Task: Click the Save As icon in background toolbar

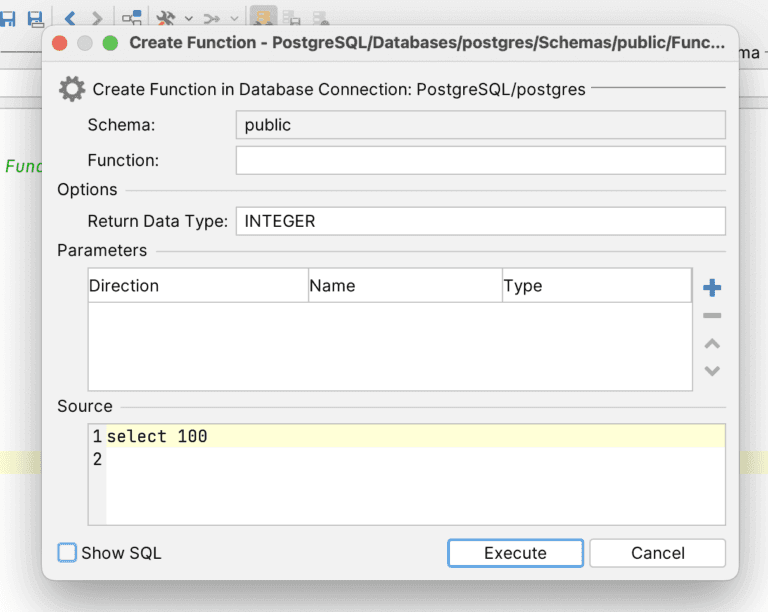Action: 35,19
